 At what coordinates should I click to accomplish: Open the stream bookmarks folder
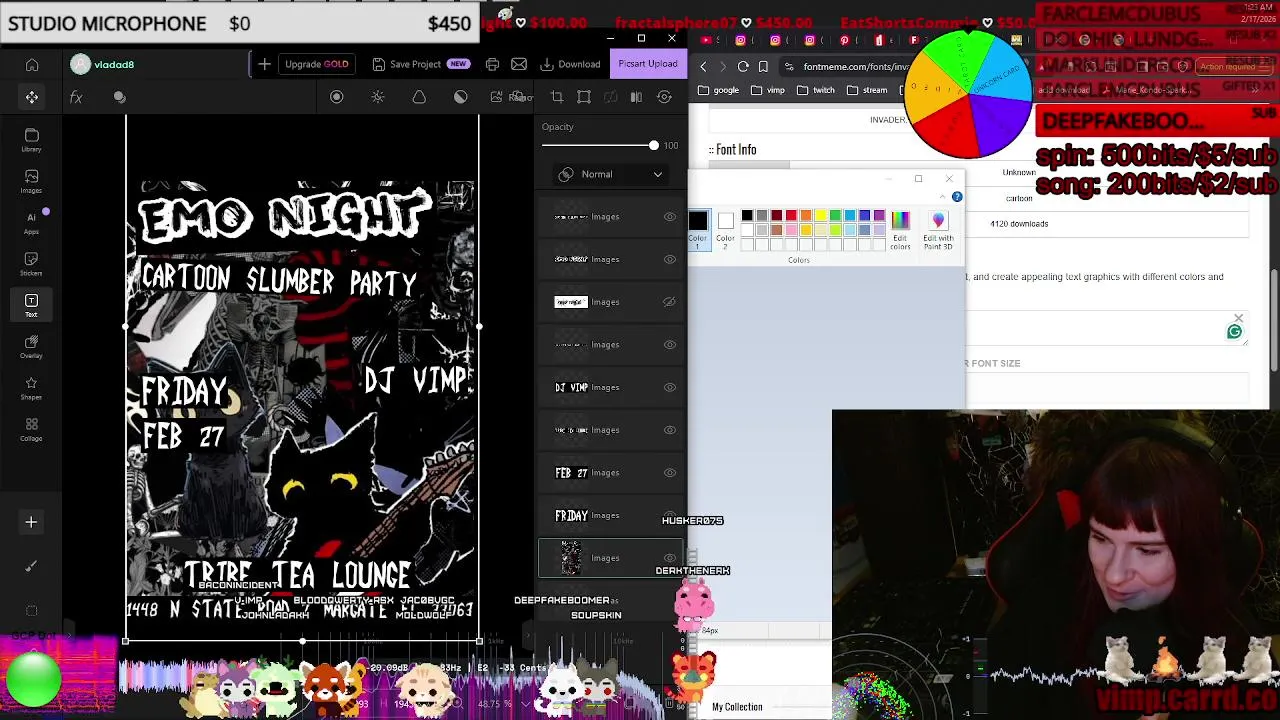click(867, 90)
